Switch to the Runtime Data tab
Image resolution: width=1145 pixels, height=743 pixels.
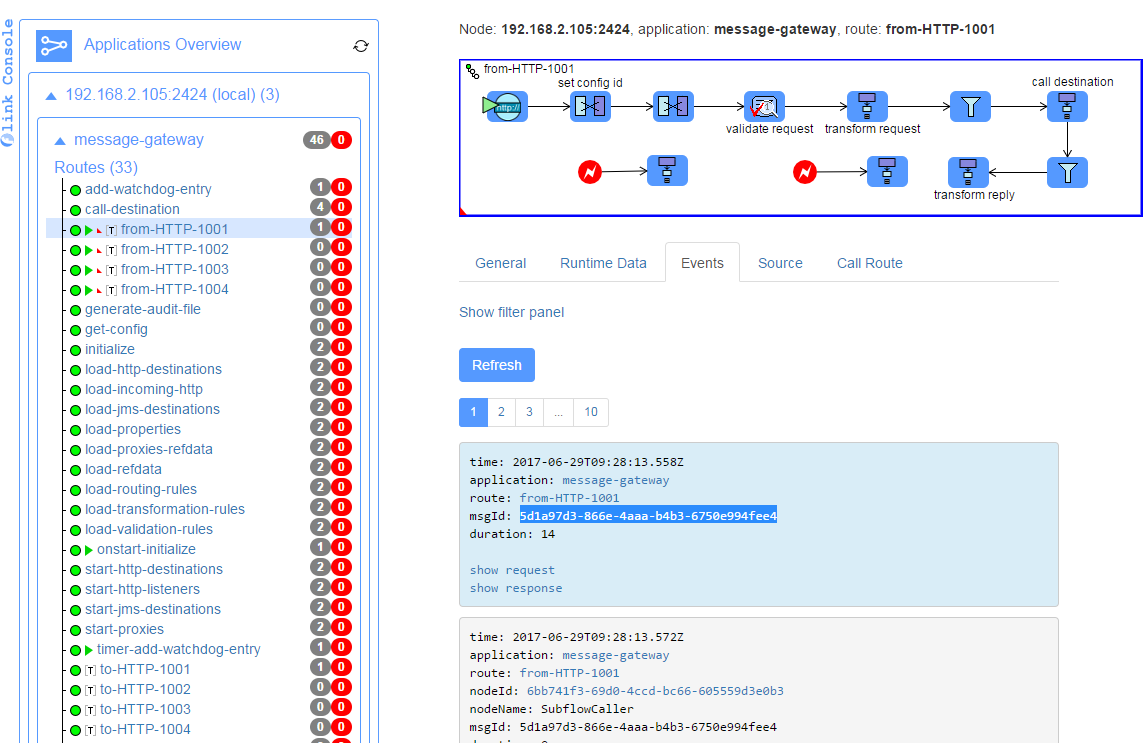(x=603, y=263)
